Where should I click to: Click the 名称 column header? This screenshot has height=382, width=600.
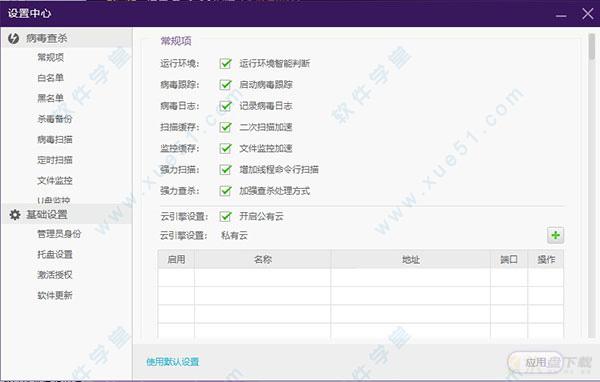click(x=262, y=259)
